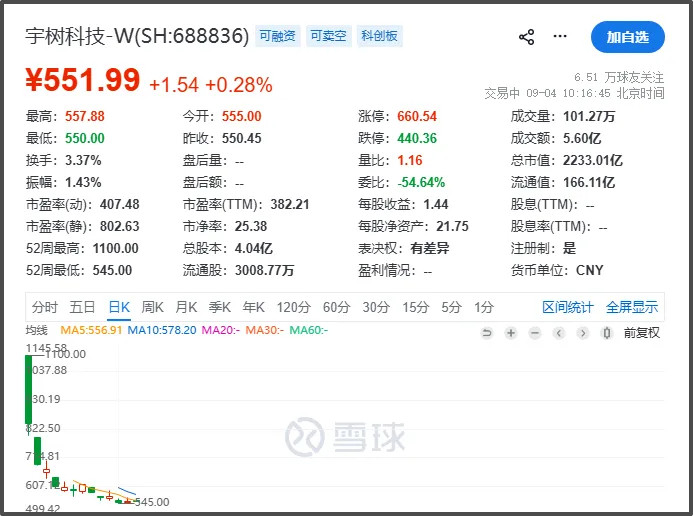Zoom out chart with minus icon
Viewport: 693px width, 516px height.
535,333
